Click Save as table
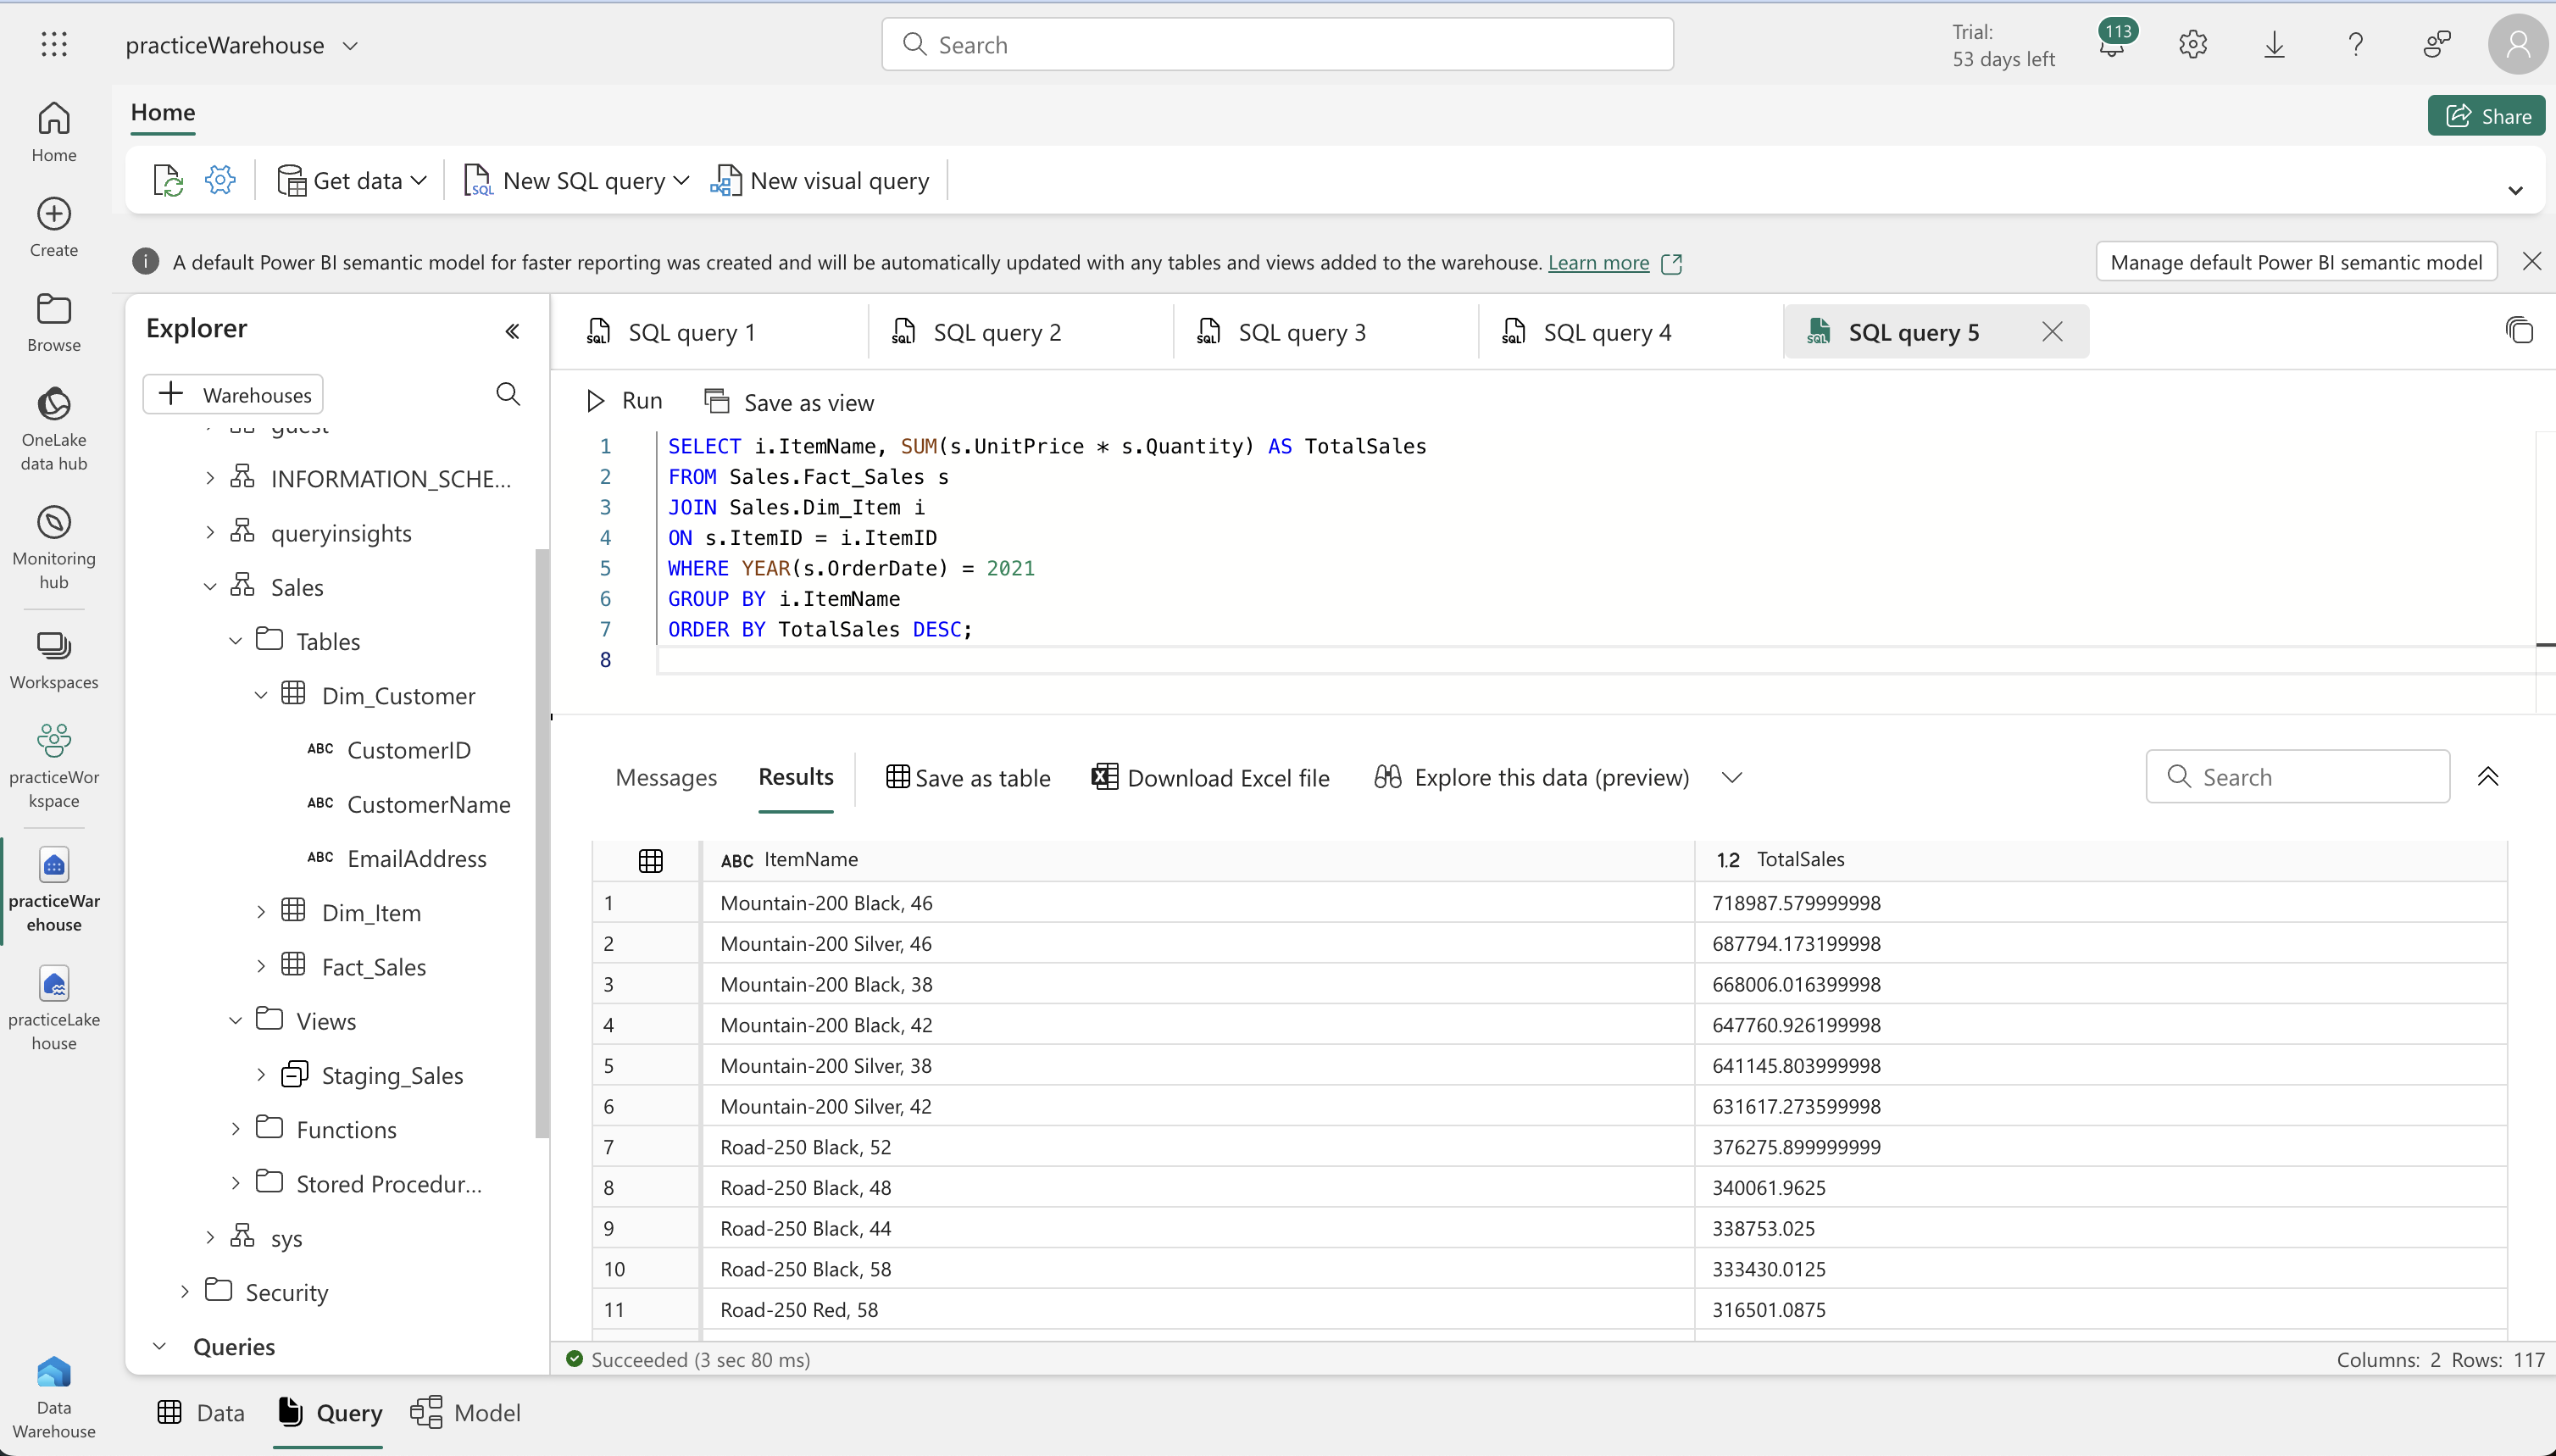 [x=968, y=777]
